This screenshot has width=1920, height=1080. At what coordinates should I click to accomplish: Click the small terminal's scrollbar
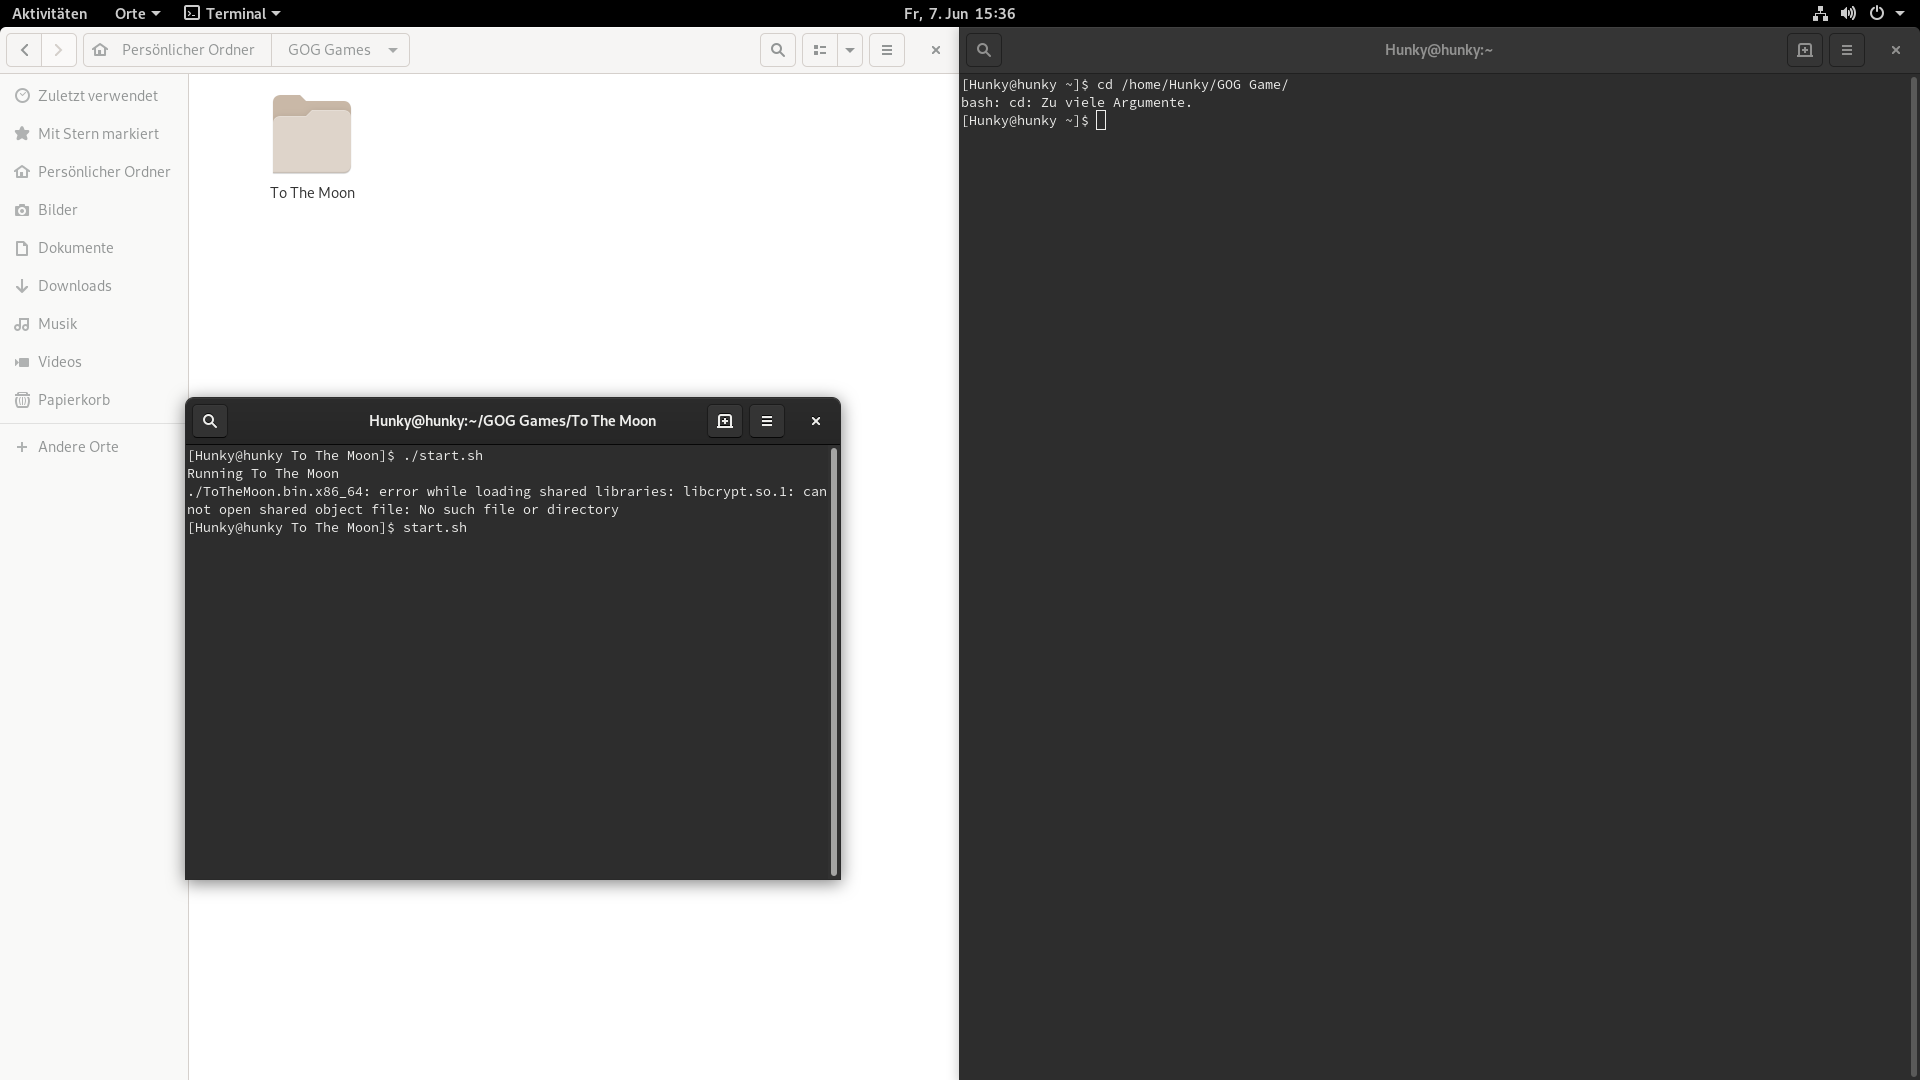pos(834,660)
